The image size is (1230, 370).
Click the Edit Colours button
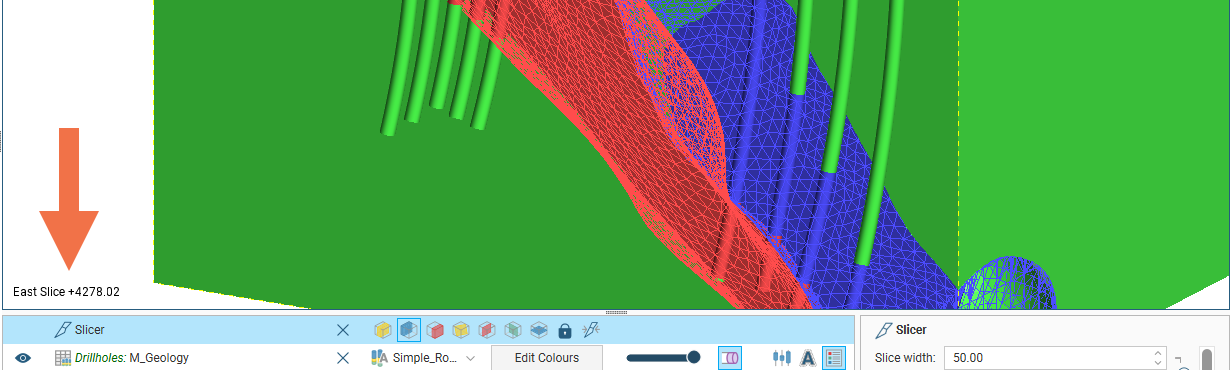pyautogui.click(x=547, y=358)
